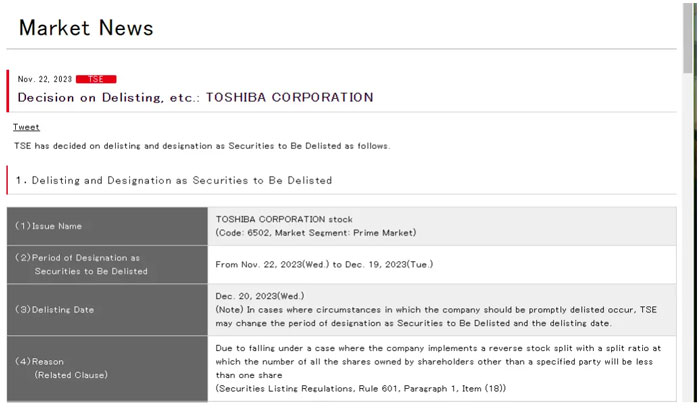Click the TOSHIBA CORPORATION stock cell text

click(x=284, y=219)
